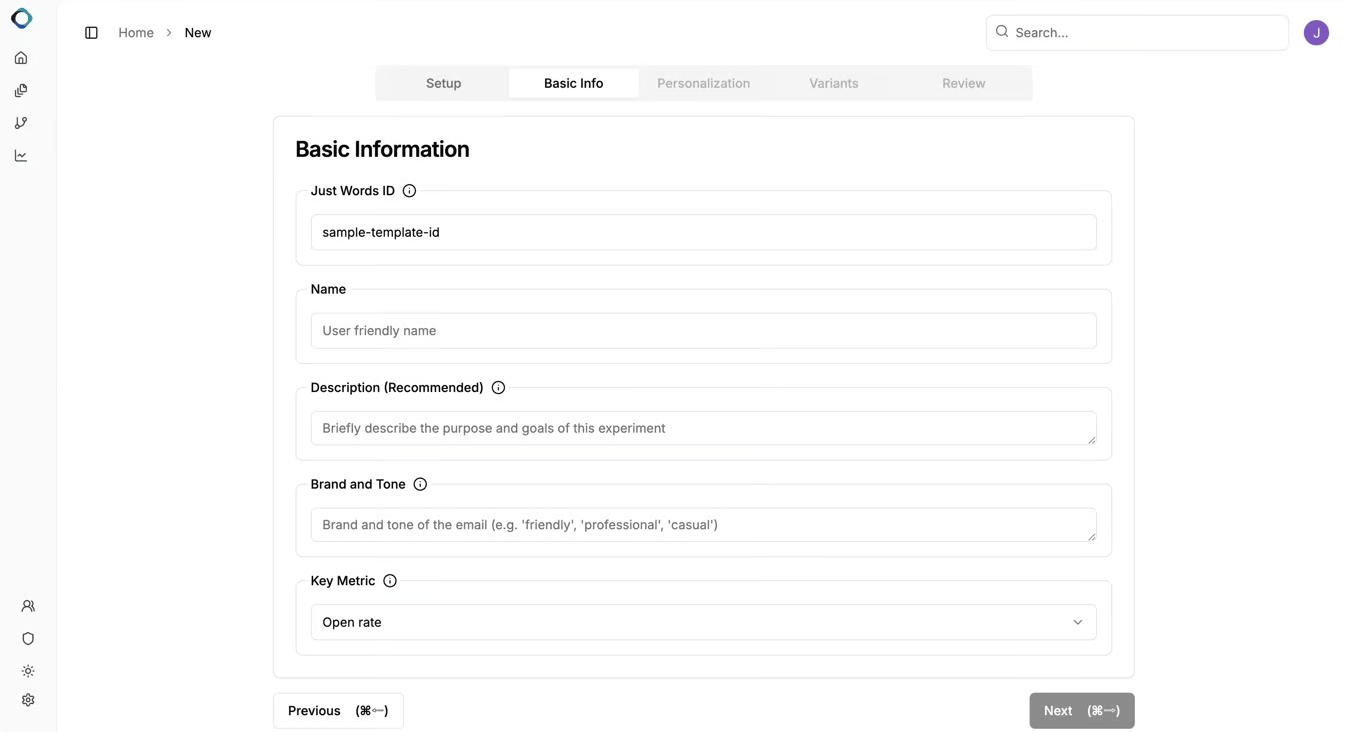Click the Previous button
1345x732 pixels.
point(338,711)
